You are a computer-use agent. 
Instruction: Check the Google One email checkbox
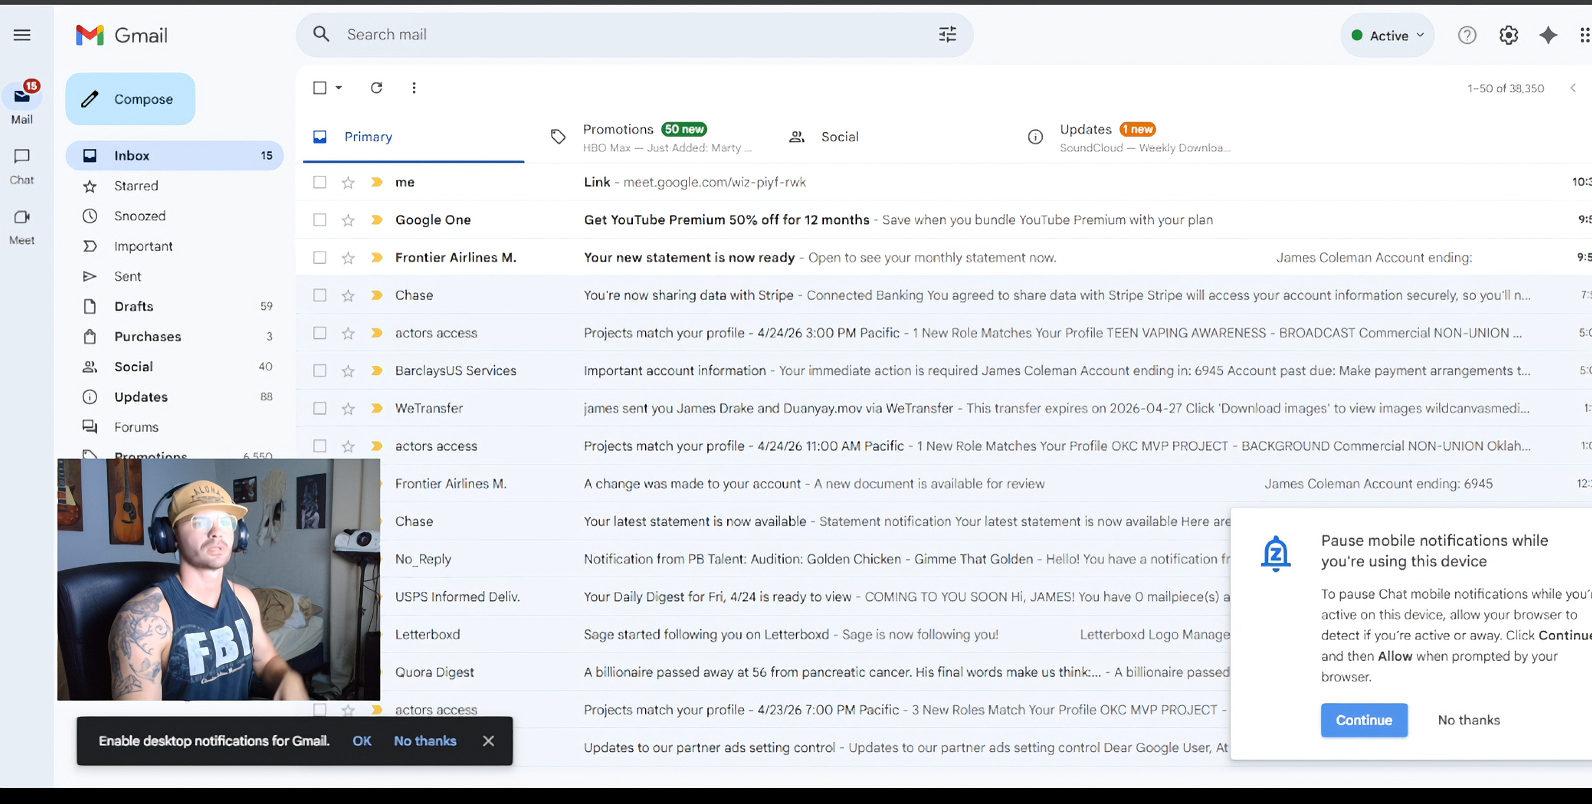(x=320, y=220)
